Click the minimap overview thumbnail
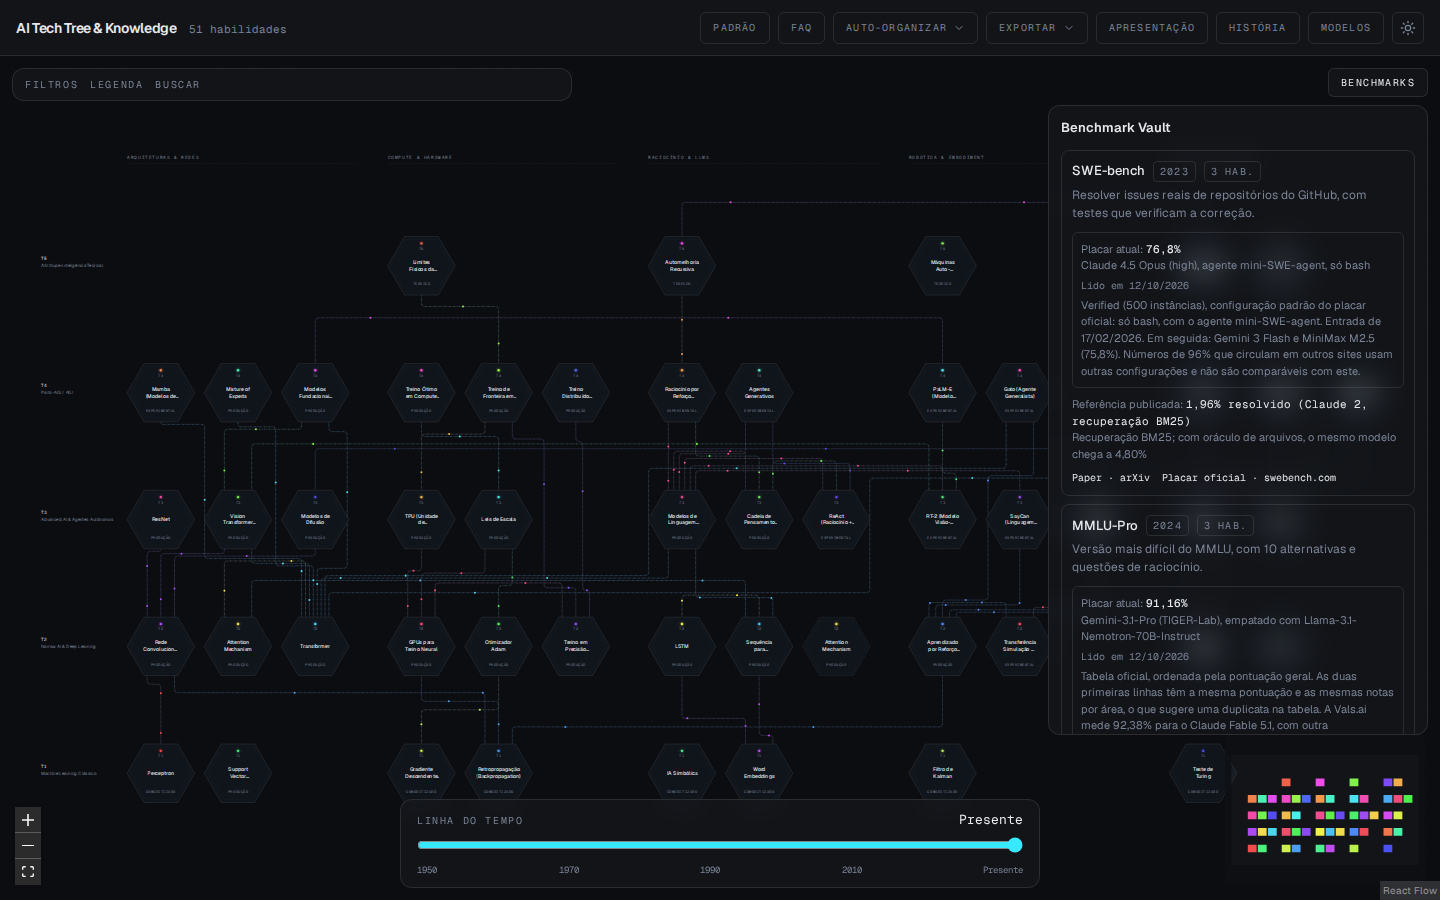The height and width of the screenshot is (900, 1440). point(1325,811)
